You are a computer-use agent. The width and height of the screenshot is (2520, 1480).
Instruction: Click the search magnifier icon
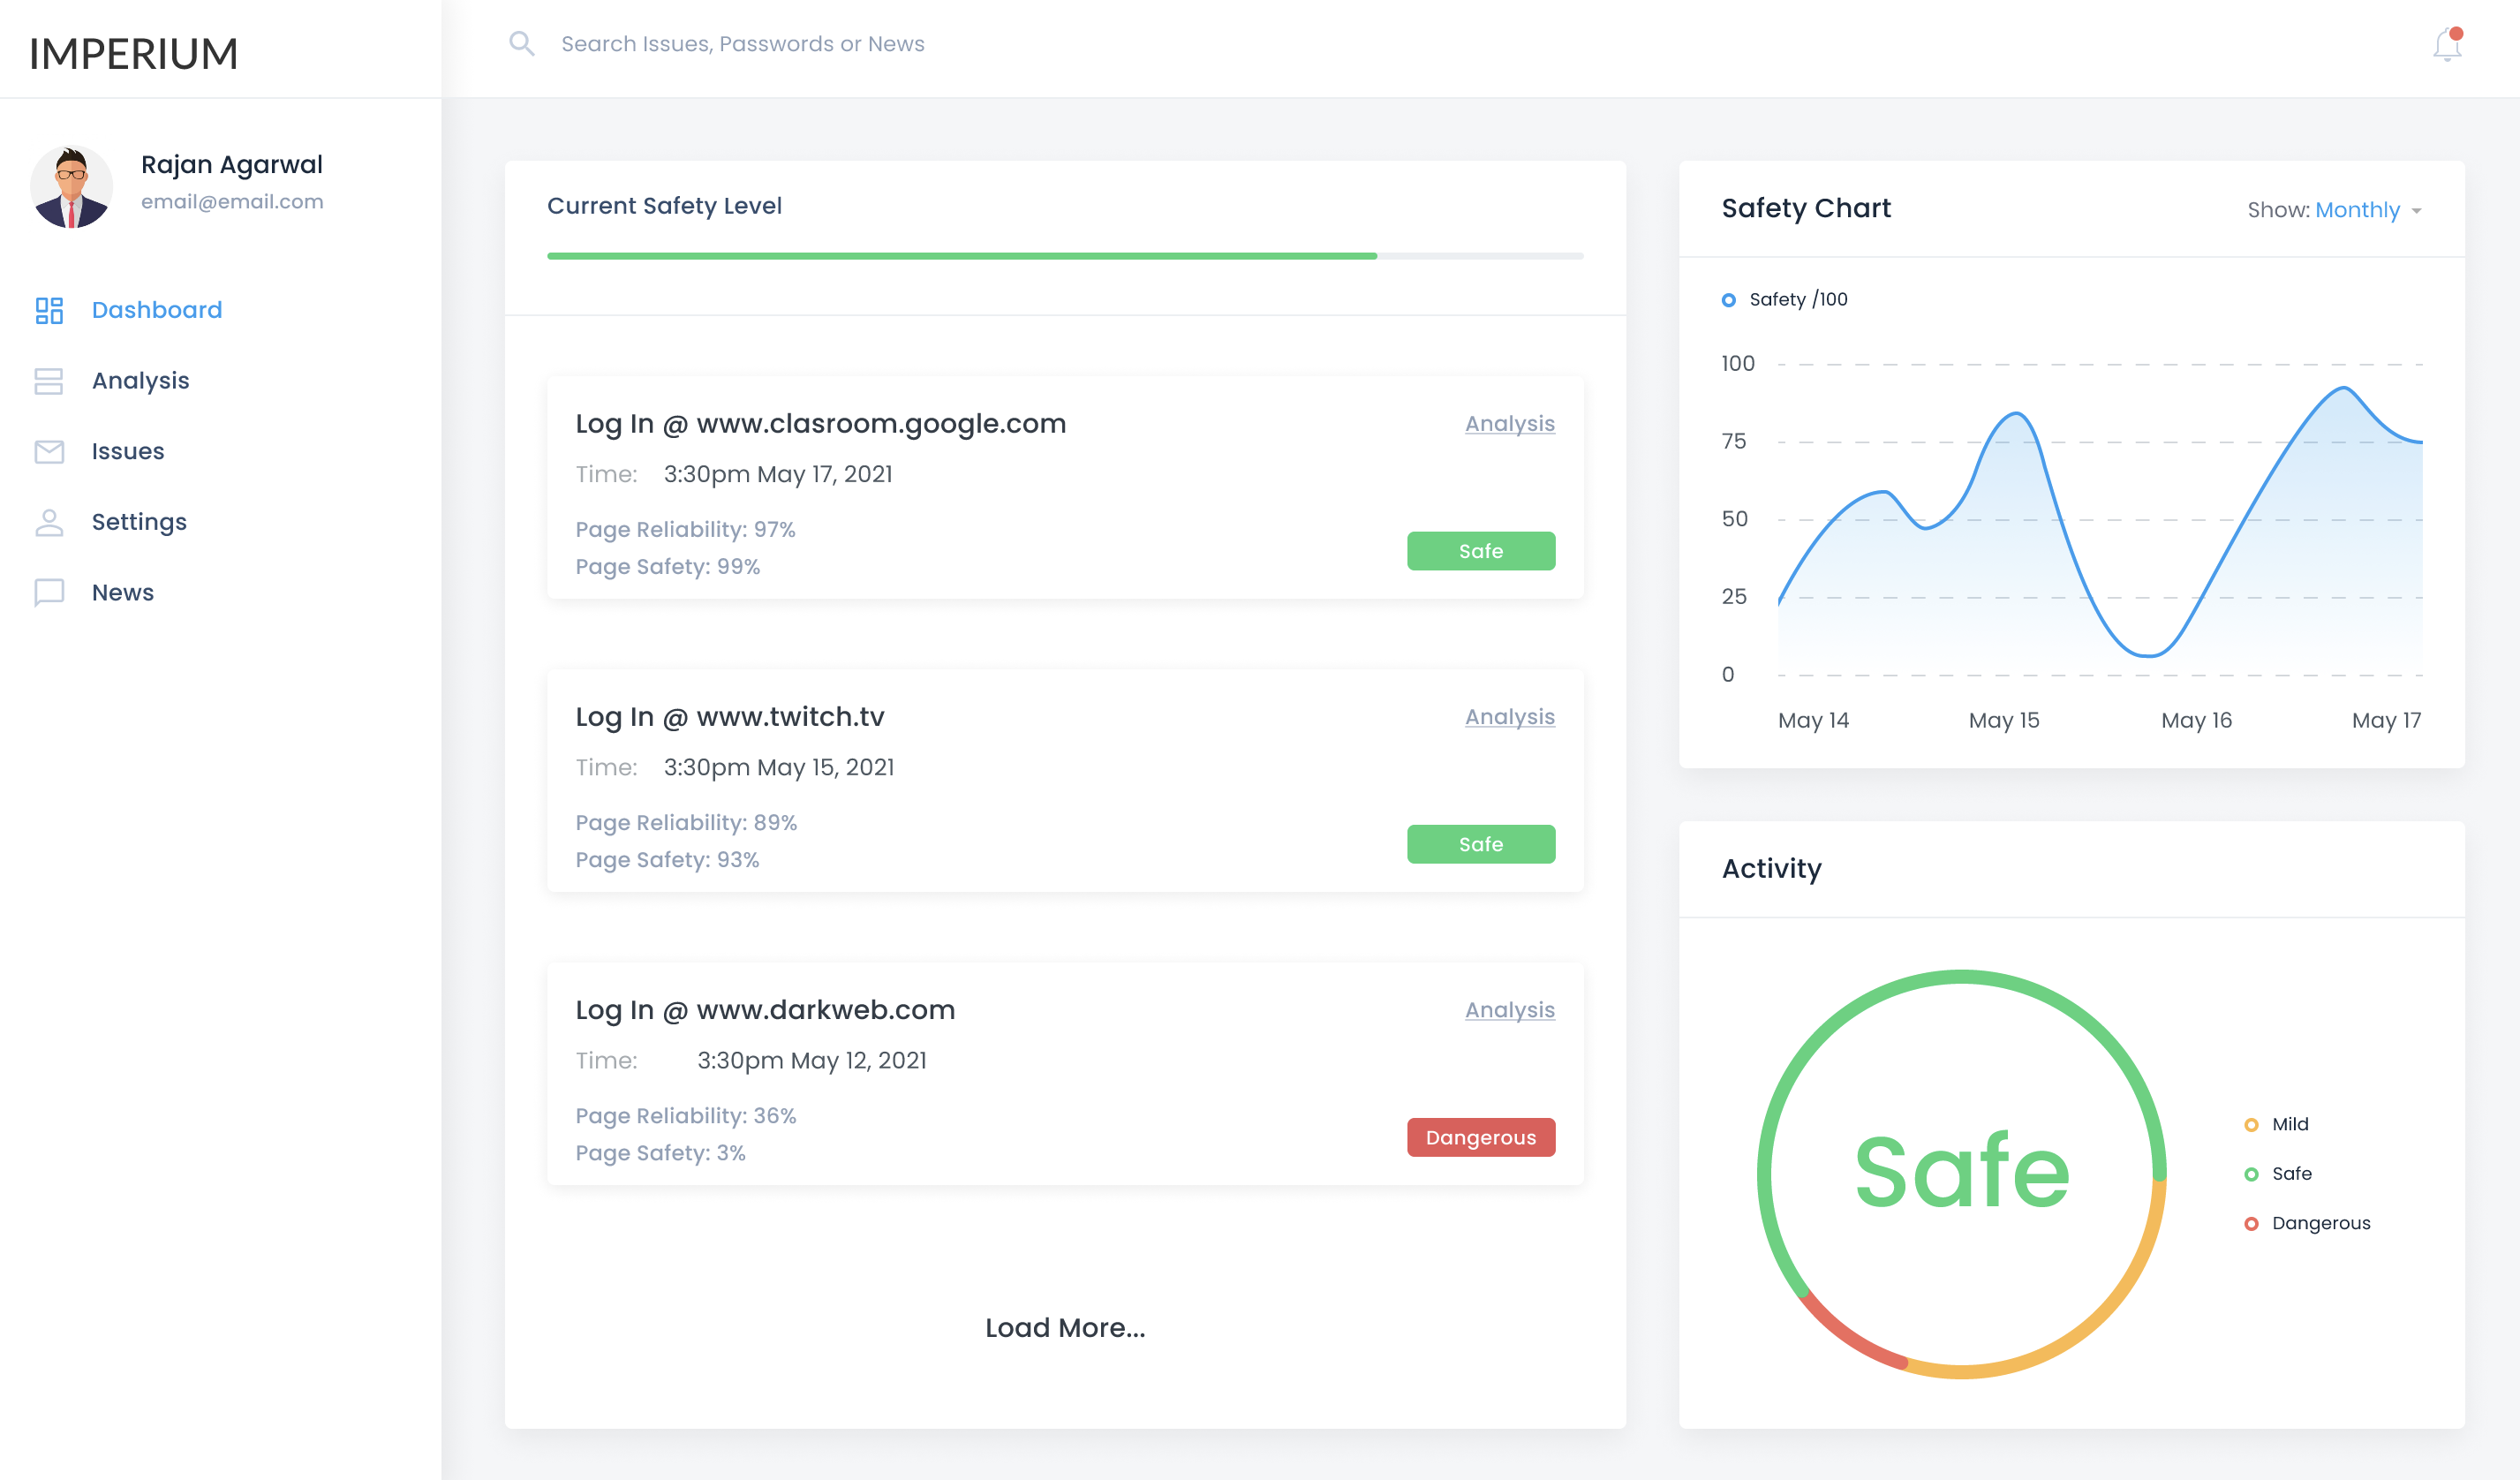[521, 44]
